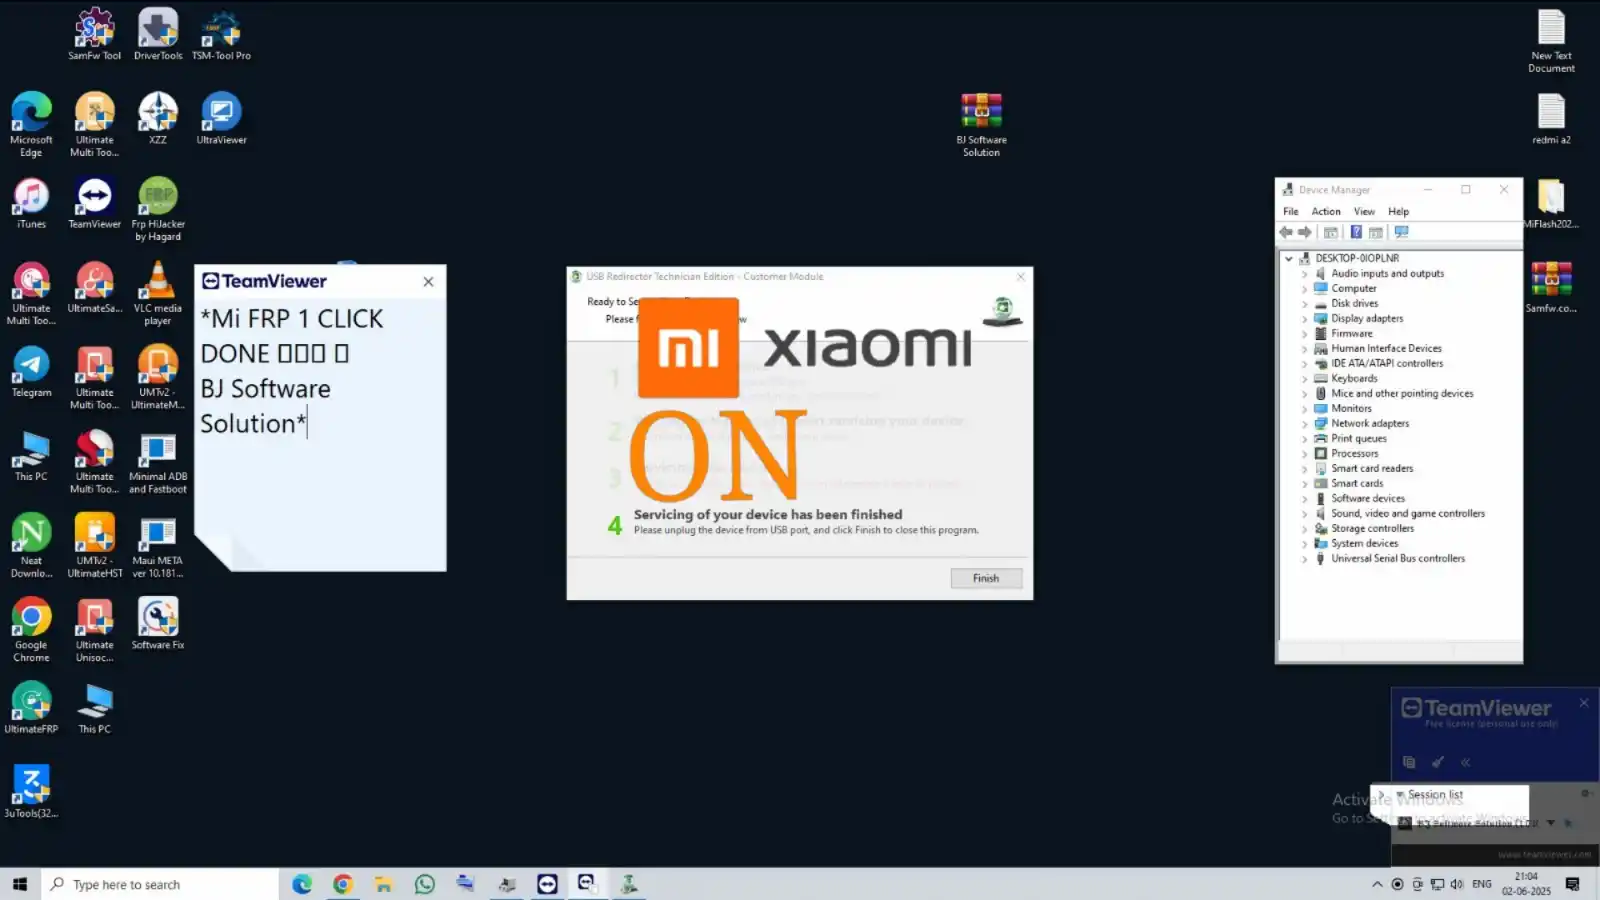This screenshot has height=900, width=1600.
Task: Select Processors in device tree
Action: point(1354,453)
